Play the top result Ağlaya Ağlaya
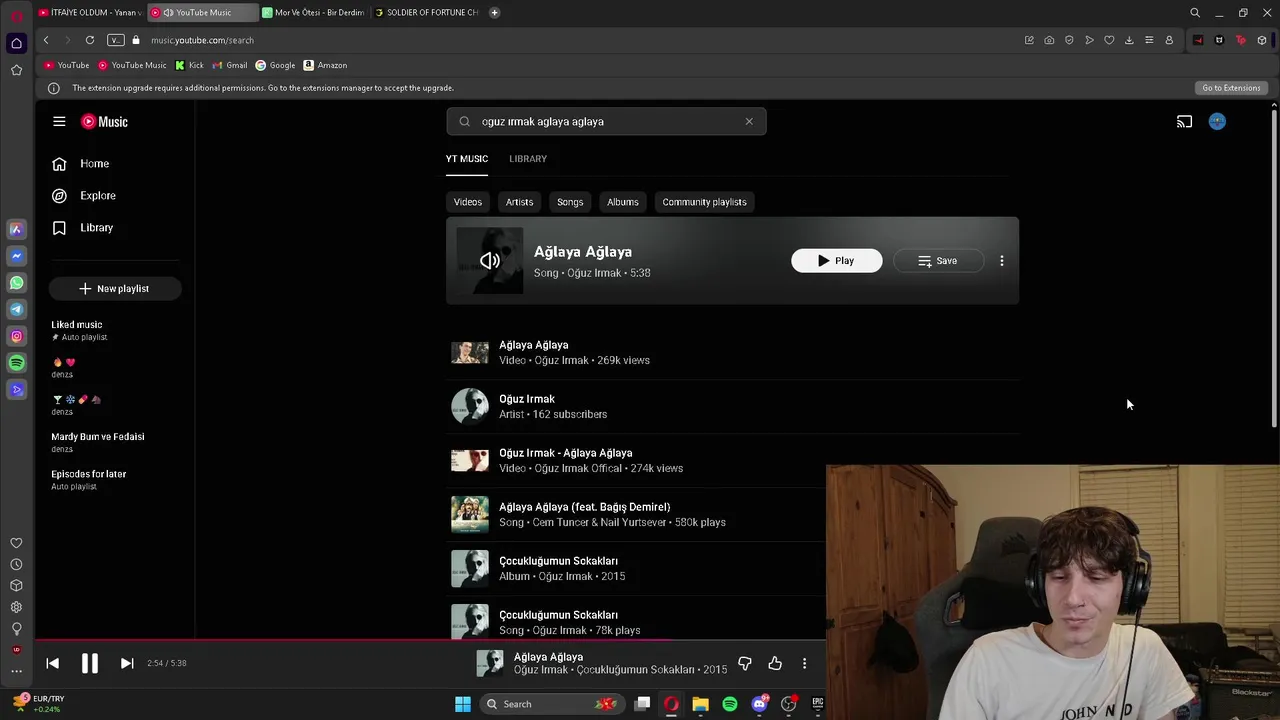1280x720 pixels. point(837,260)
